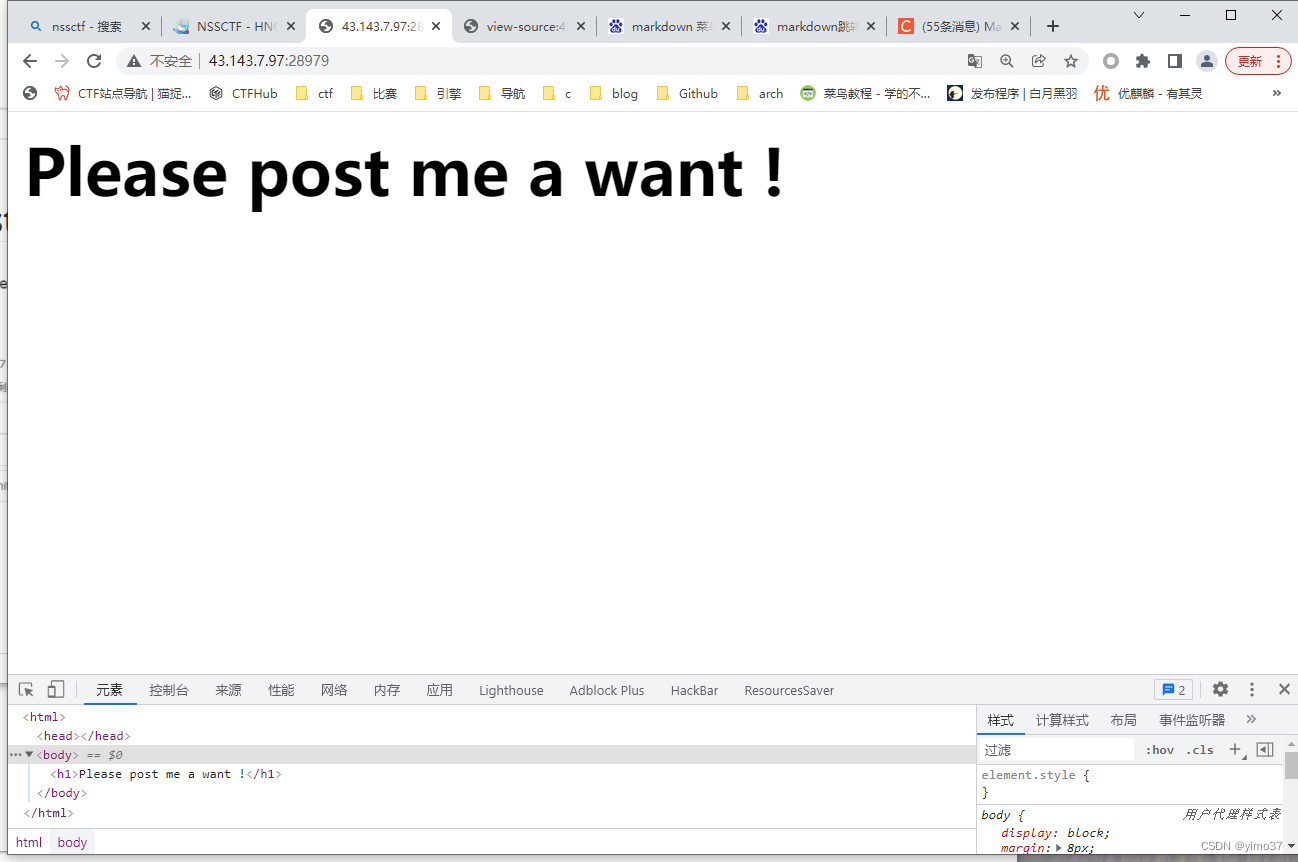This screenshot has height=862, width=1298.
Task: Add a new style rule with plus icon
Action: pyautogui.click(x=1235, y=749)
